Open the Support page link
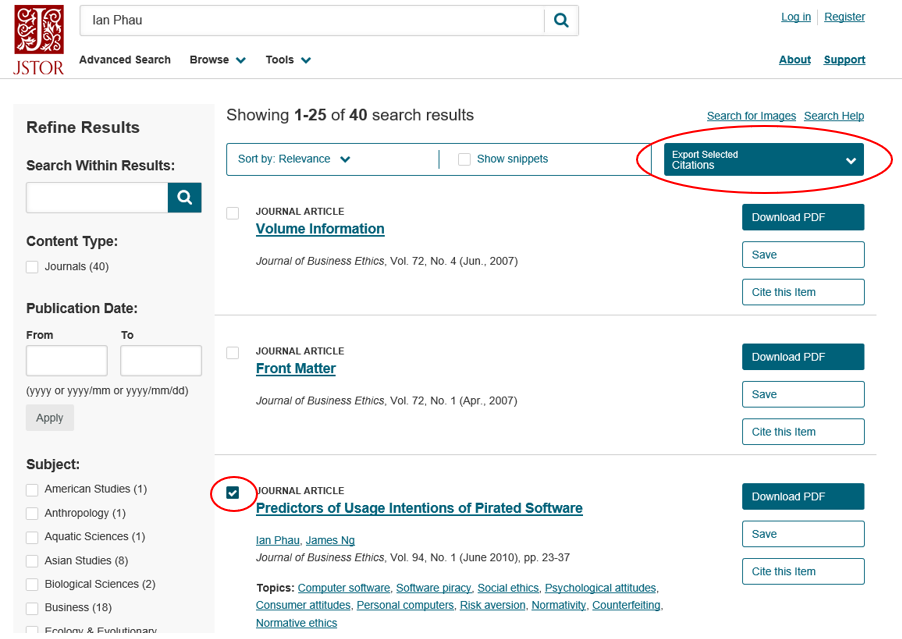 (844, 60)
